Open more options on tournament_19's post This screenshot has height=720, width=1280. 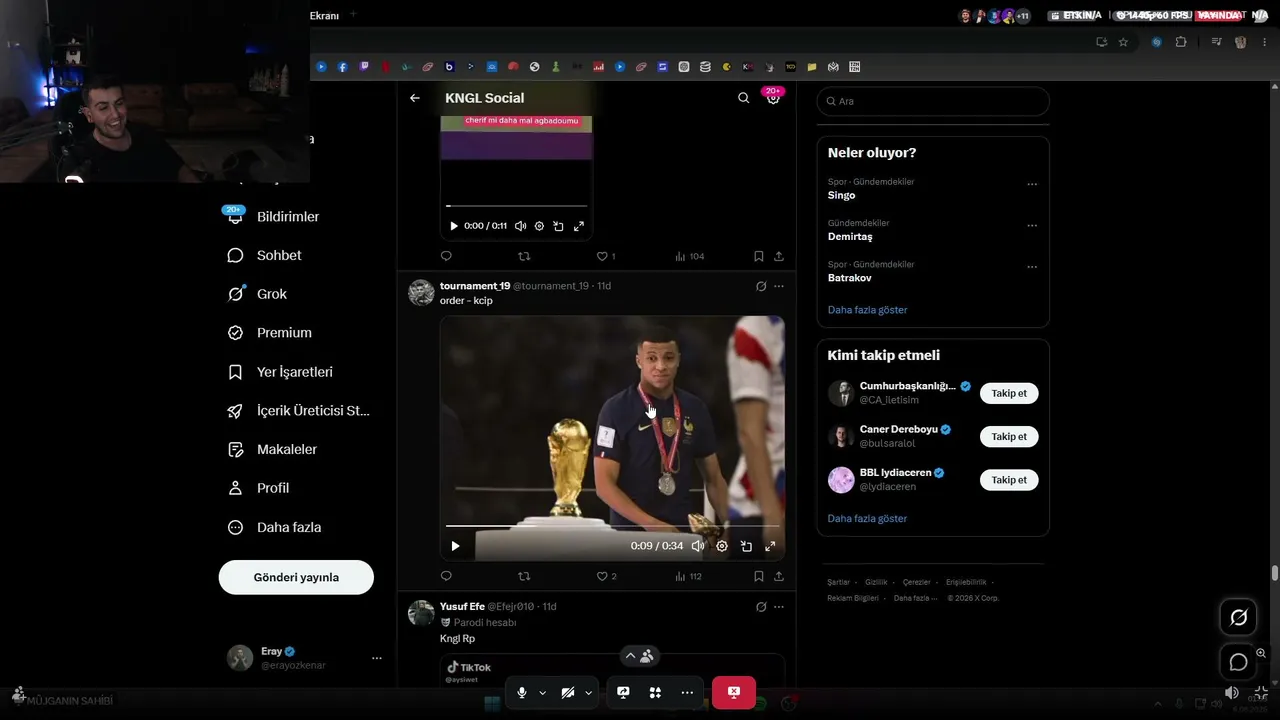click(779, 286)
